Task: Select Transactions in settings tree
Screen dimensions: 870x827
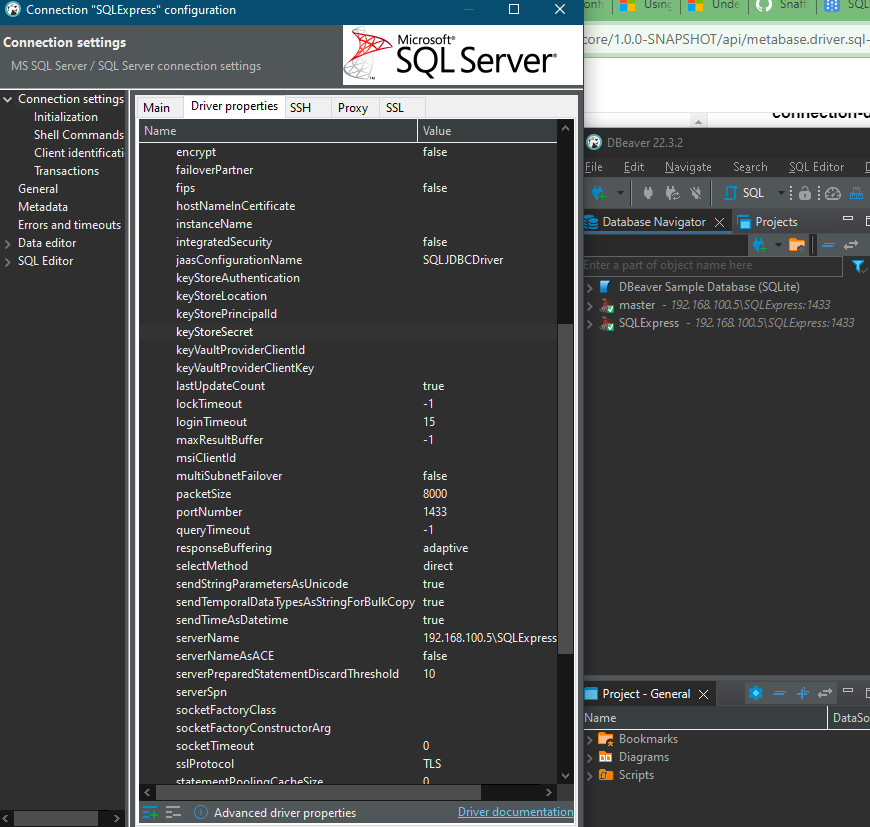Action: click(x=67, y=171)
